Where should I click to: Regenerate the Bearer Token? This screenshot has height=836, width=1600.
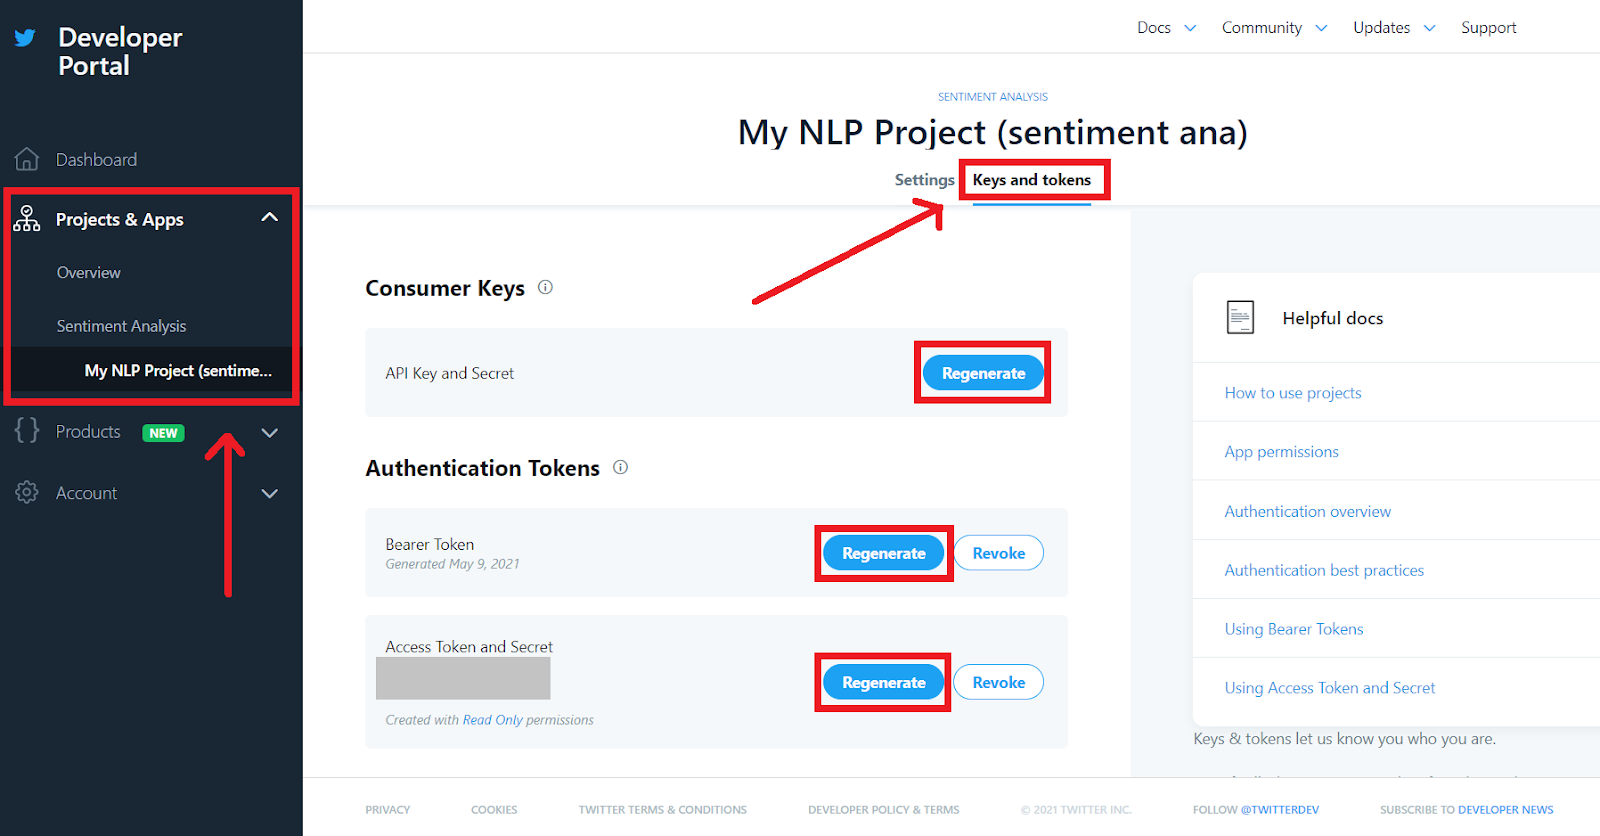pos(884,553)
